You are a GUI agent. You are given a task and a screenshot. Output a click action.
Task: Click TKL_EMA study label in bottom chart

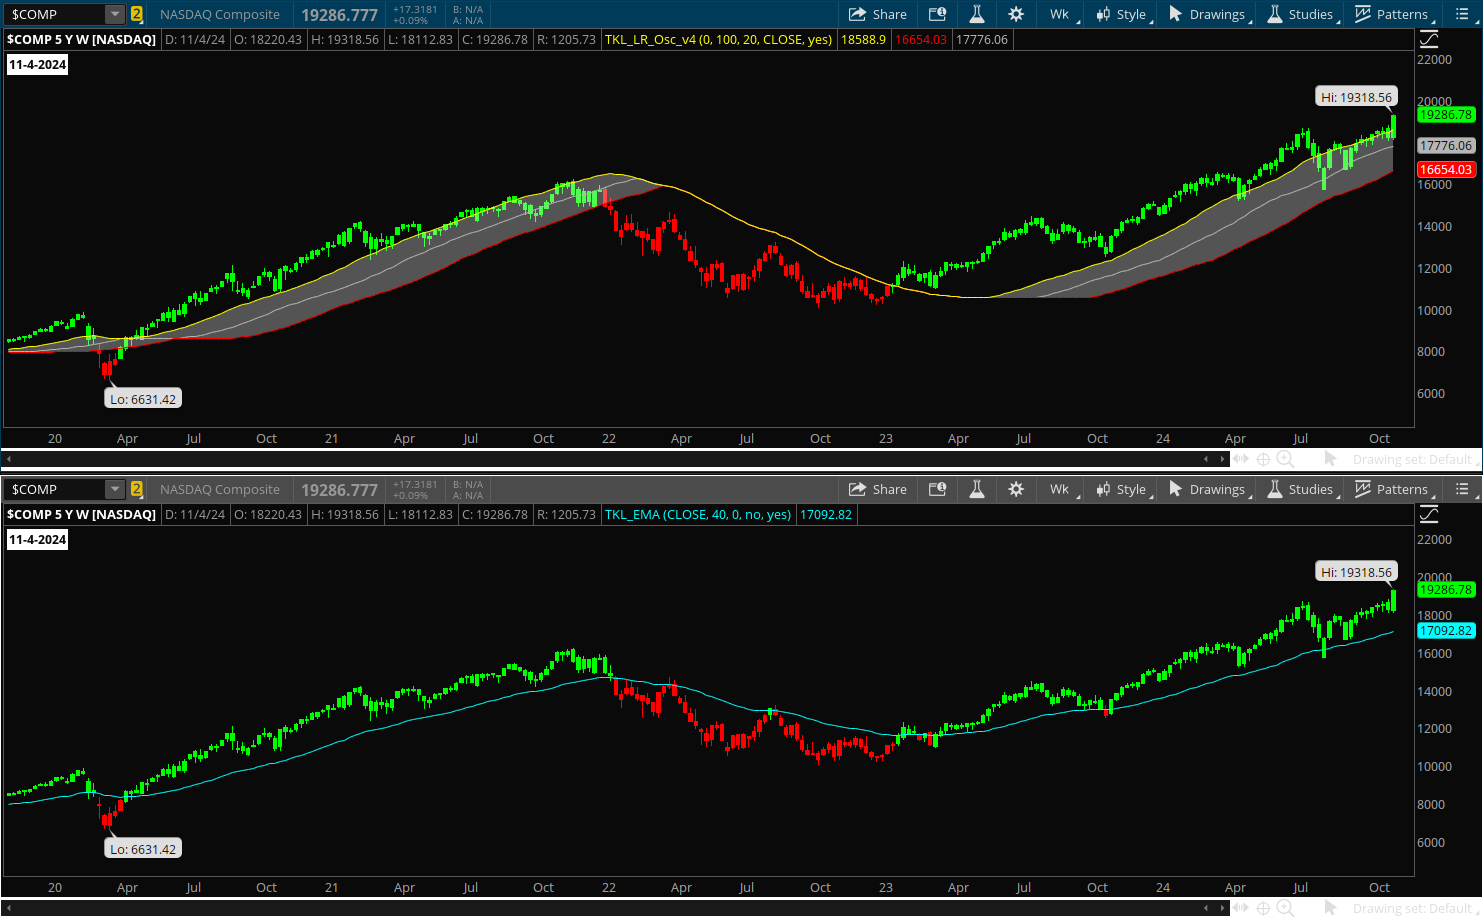pyautogui.click(x=698, y=514)
